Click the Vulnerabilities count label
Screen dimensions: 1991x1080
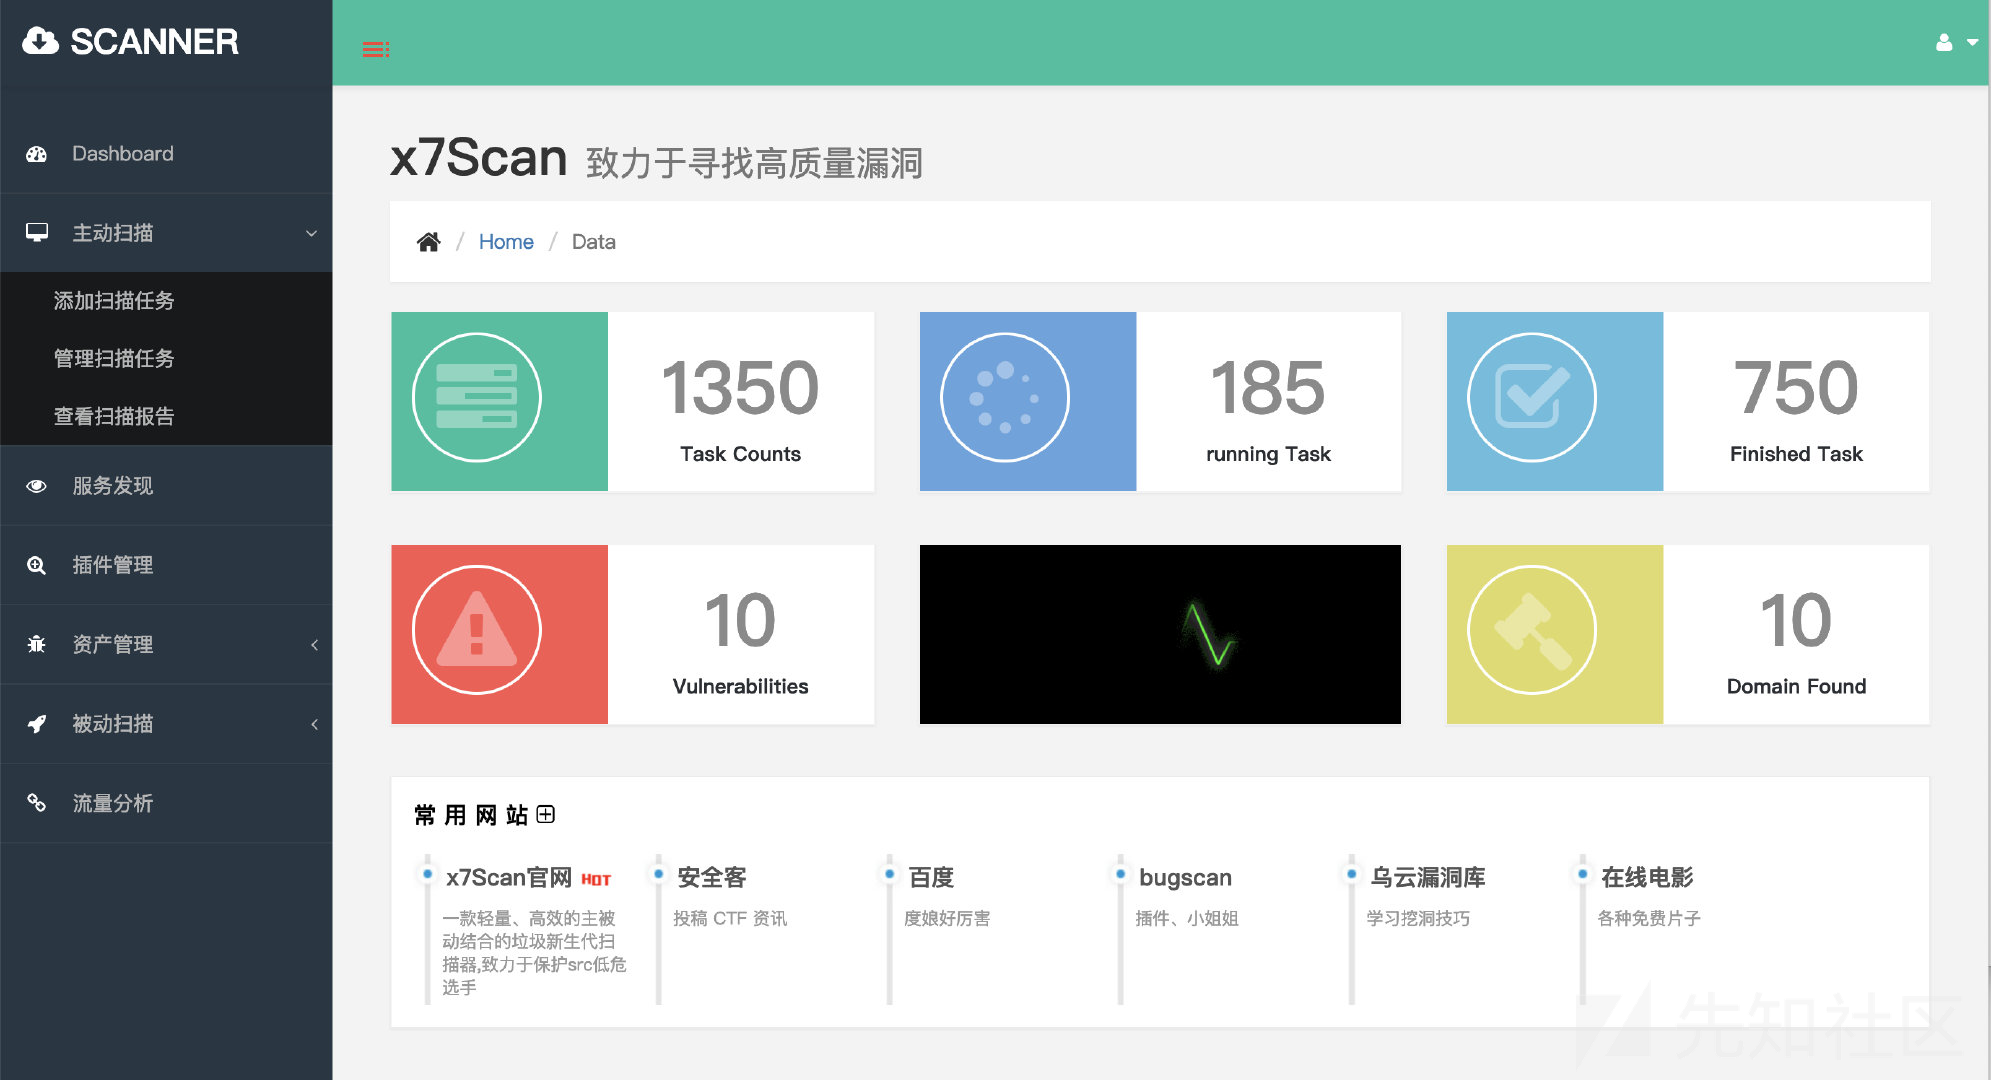pyautogui.click(x=740, y=686)
